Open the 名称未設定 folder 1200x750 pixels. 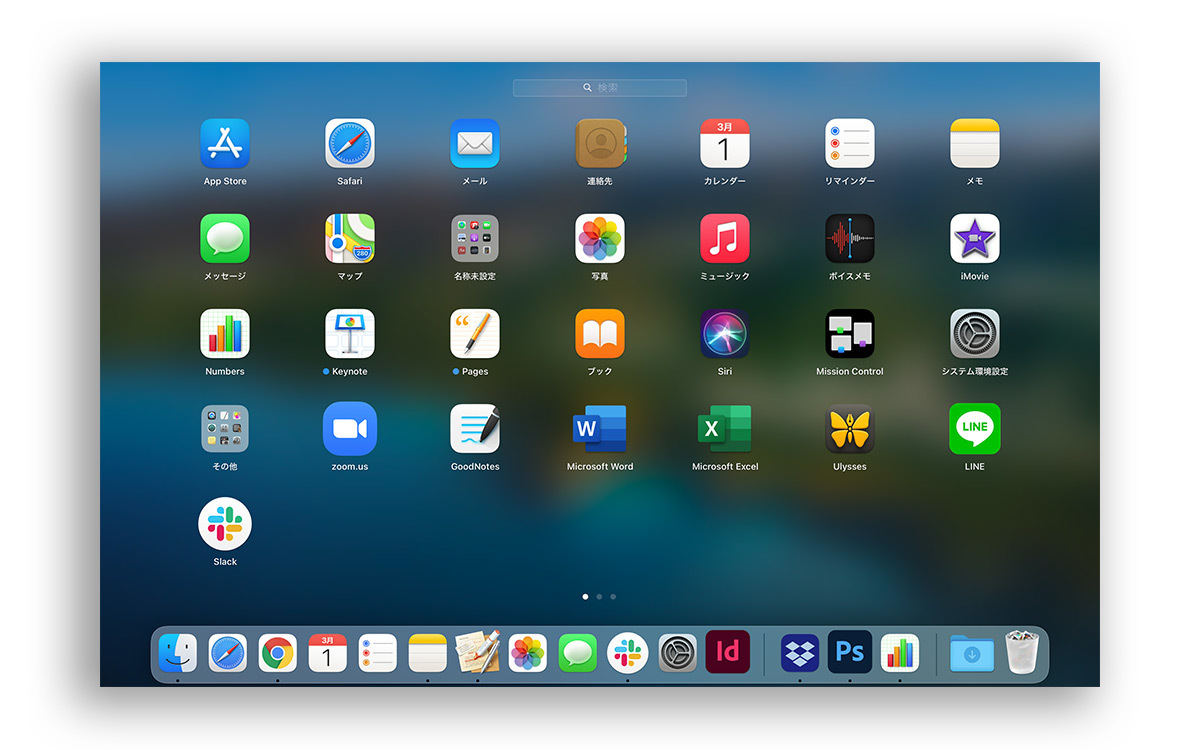coord(475,239)
